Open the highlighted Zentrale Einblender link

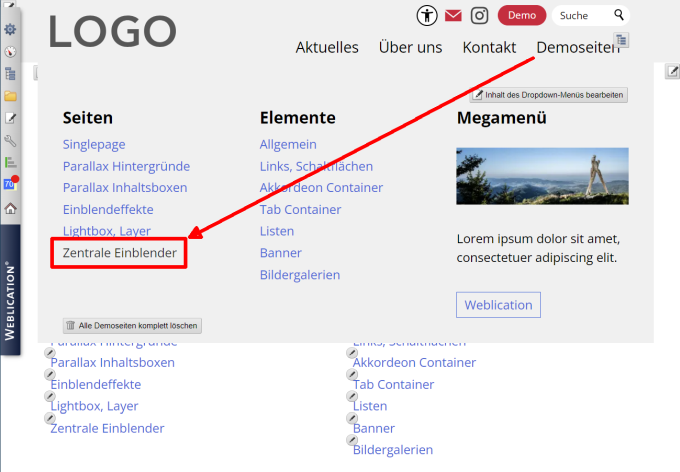tap(119, 253)
